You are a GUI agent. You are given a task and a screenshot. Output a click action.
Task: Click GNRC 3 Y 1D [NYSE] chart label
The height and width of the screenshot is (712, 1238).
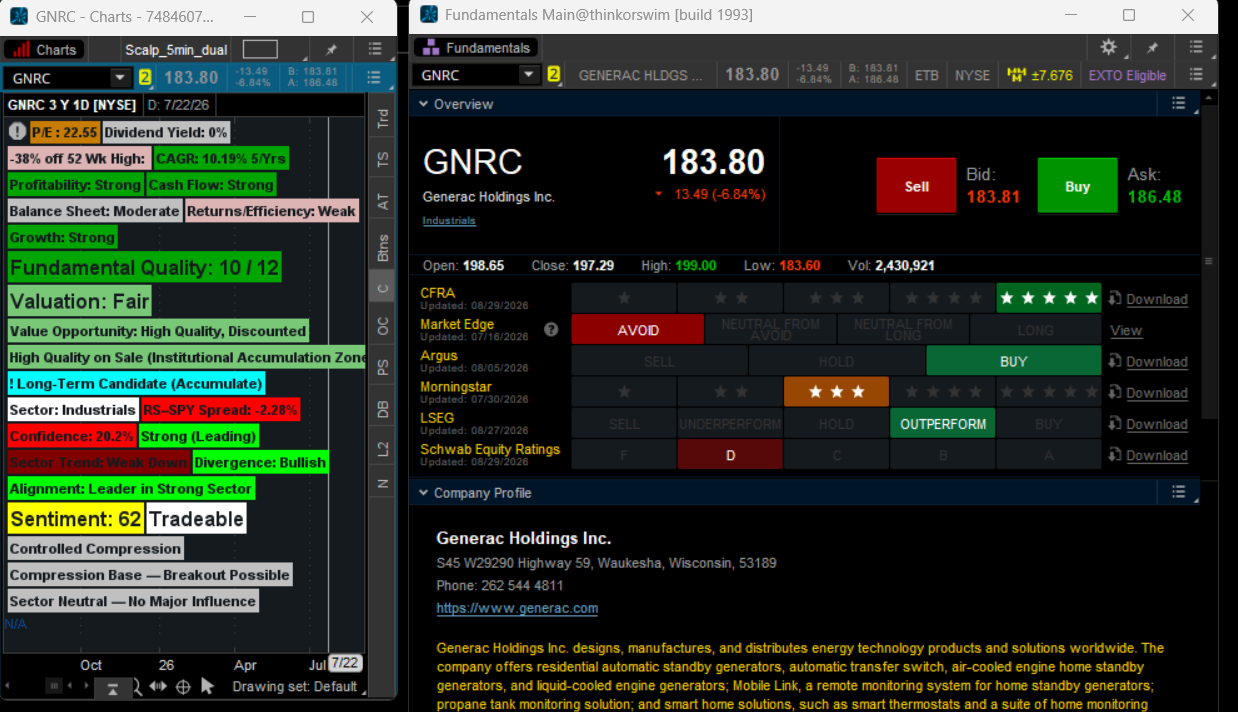pyautogui.click(x=72, y=104)
